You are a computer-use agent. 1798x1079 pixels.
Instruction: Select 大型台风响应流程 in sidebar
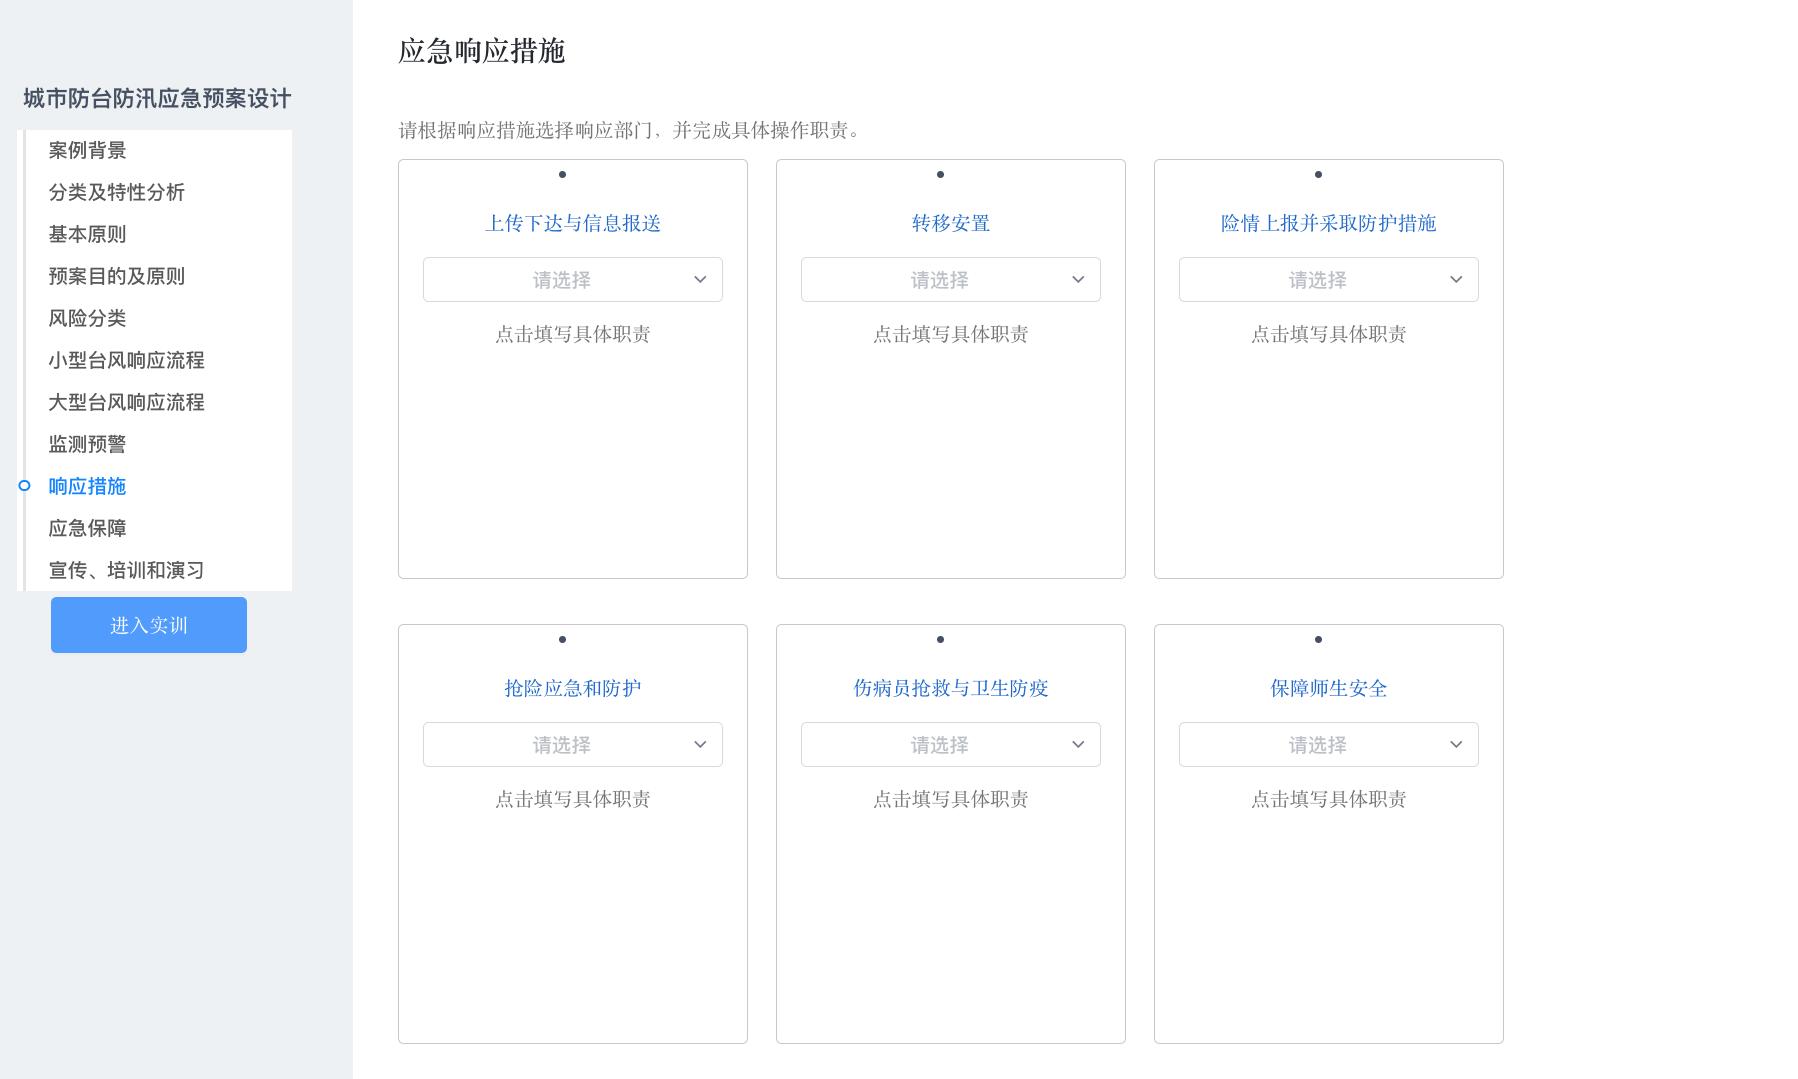tap(127, 402)
